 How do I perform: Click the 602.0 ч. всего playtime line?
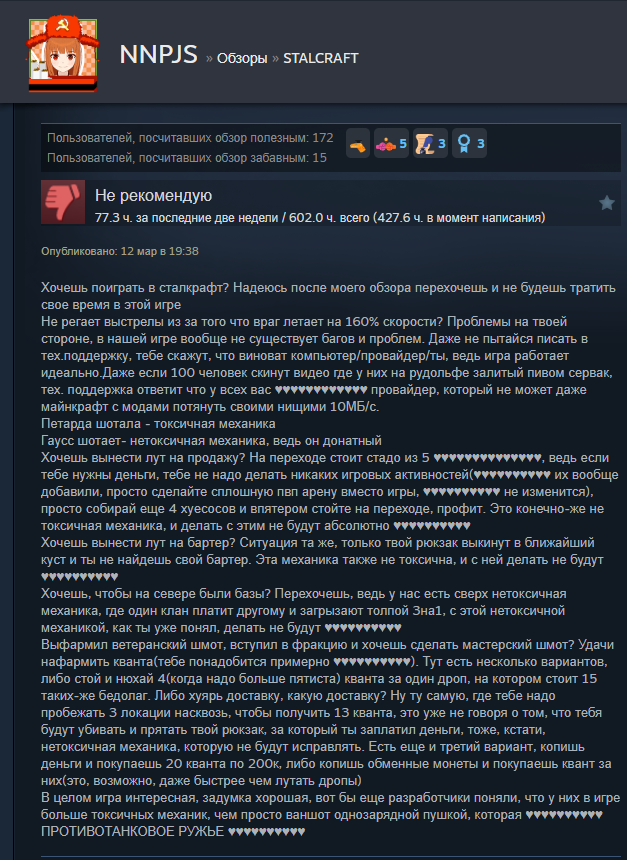tap(320, 218)
